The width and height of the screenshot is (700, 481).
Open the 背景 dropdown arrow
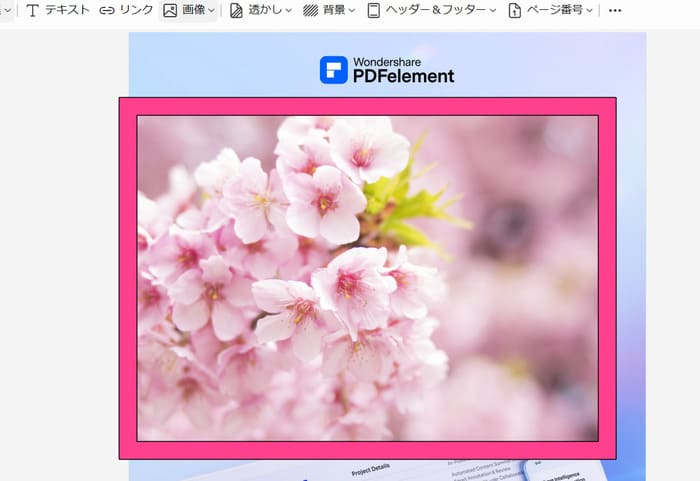click(x=353, y=11)
